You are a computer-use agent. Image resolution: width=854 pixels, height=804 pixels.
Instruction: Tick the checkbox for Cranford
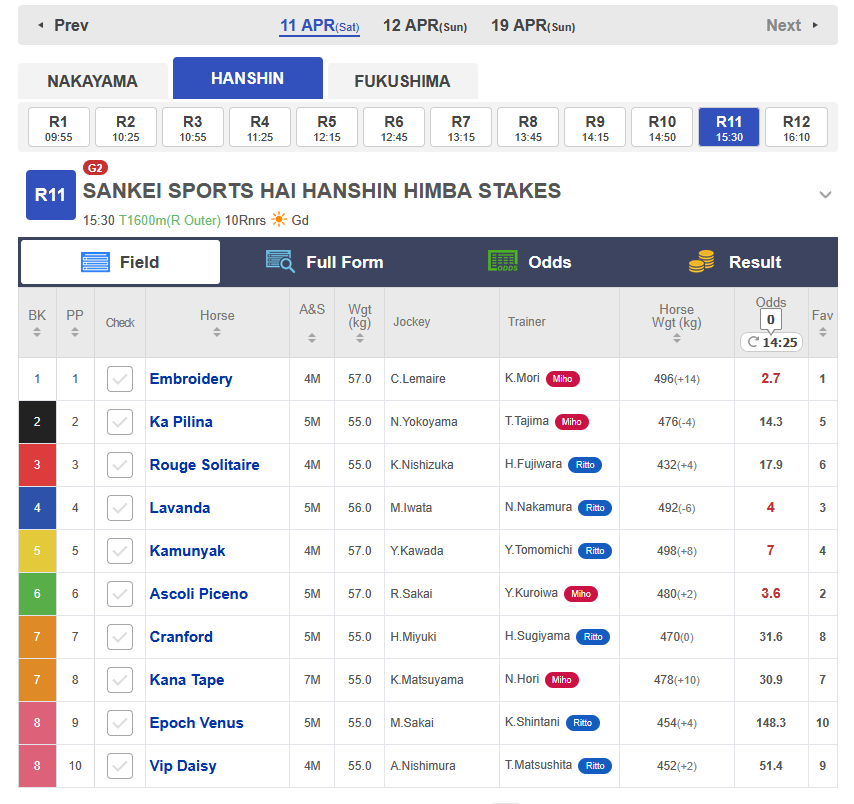pyautogui.click(x=120, y=637)
